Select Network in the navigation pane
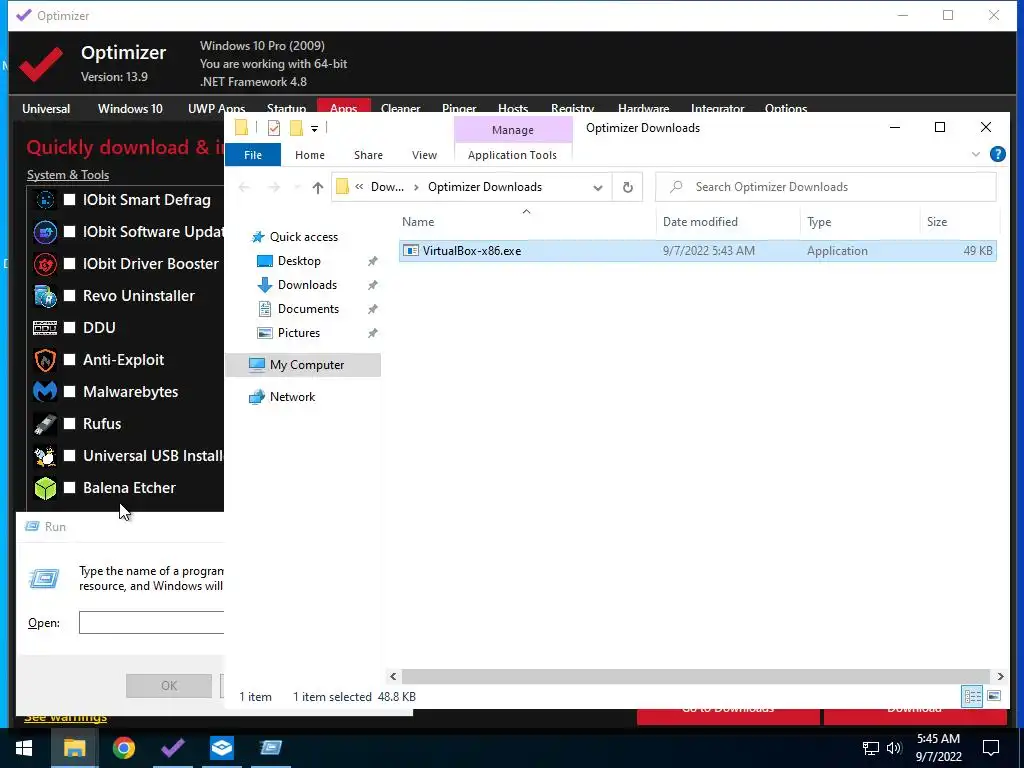Viewport: 1024px width, 768px height. (x=292, y=397)
